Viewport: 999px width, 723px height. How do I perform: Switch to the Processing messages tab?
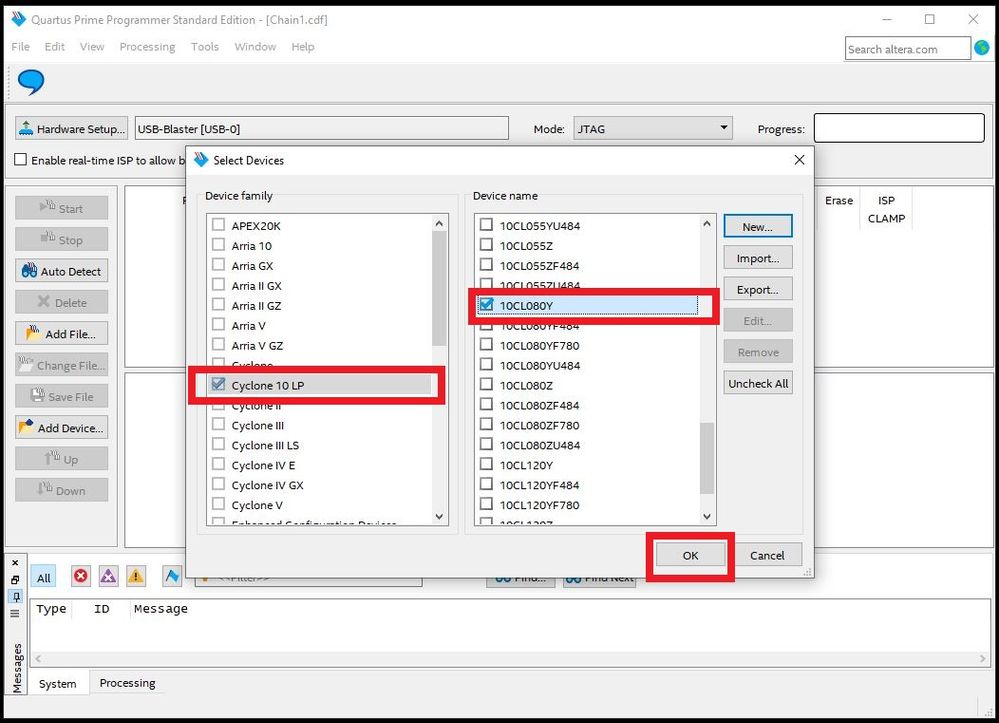pyautogui.click(x=127, y=683)
